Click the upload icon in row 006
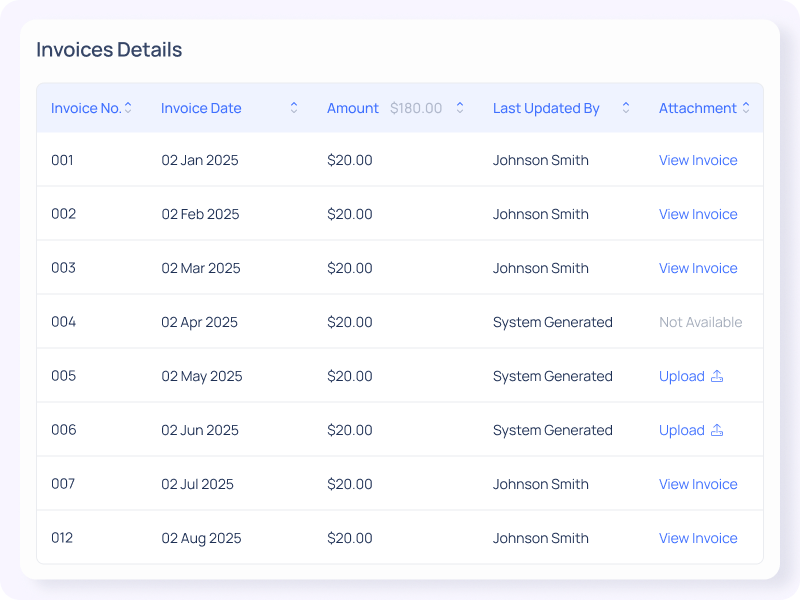Screen dimensions: 800x600 pos(716,431)
